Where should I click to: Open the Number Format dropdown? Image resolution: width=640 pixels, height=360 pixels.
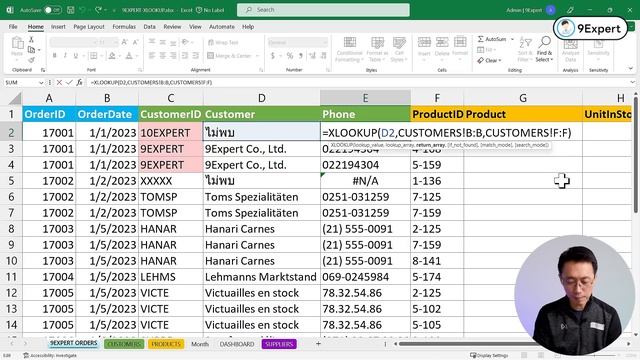325,42
